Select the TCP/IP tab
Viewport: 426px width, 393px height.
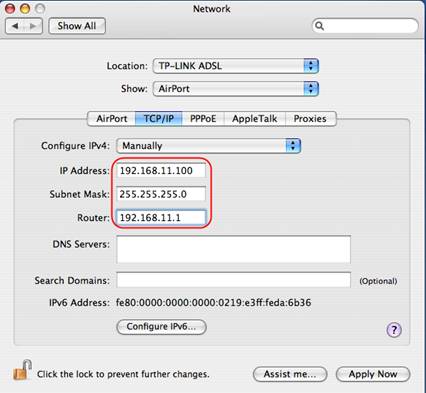point(159,119)
